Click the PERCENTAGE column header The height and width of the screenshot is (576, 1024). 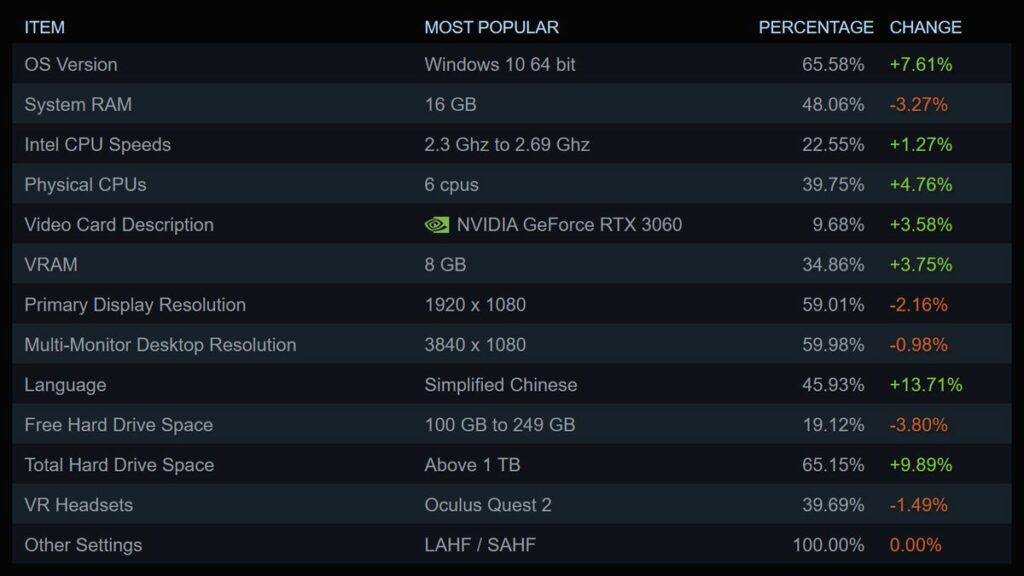(816, 27)
